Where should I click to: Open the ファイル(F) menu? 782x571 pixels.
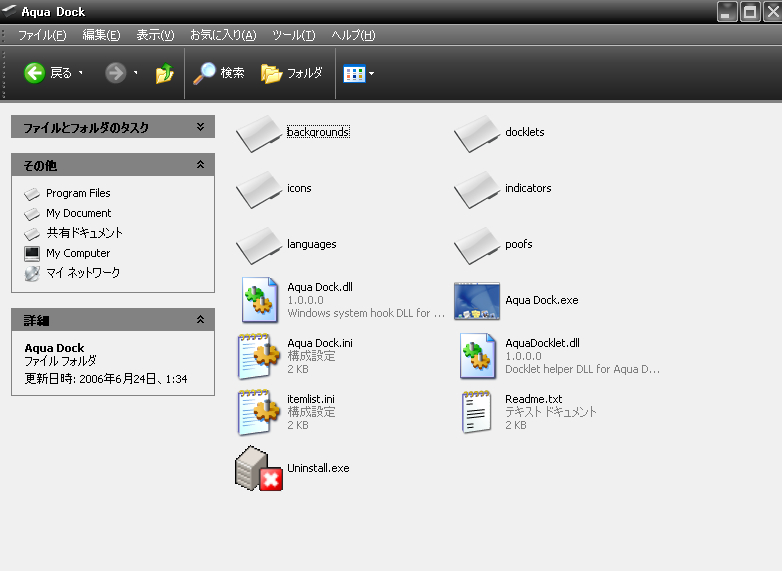point(42,35)
